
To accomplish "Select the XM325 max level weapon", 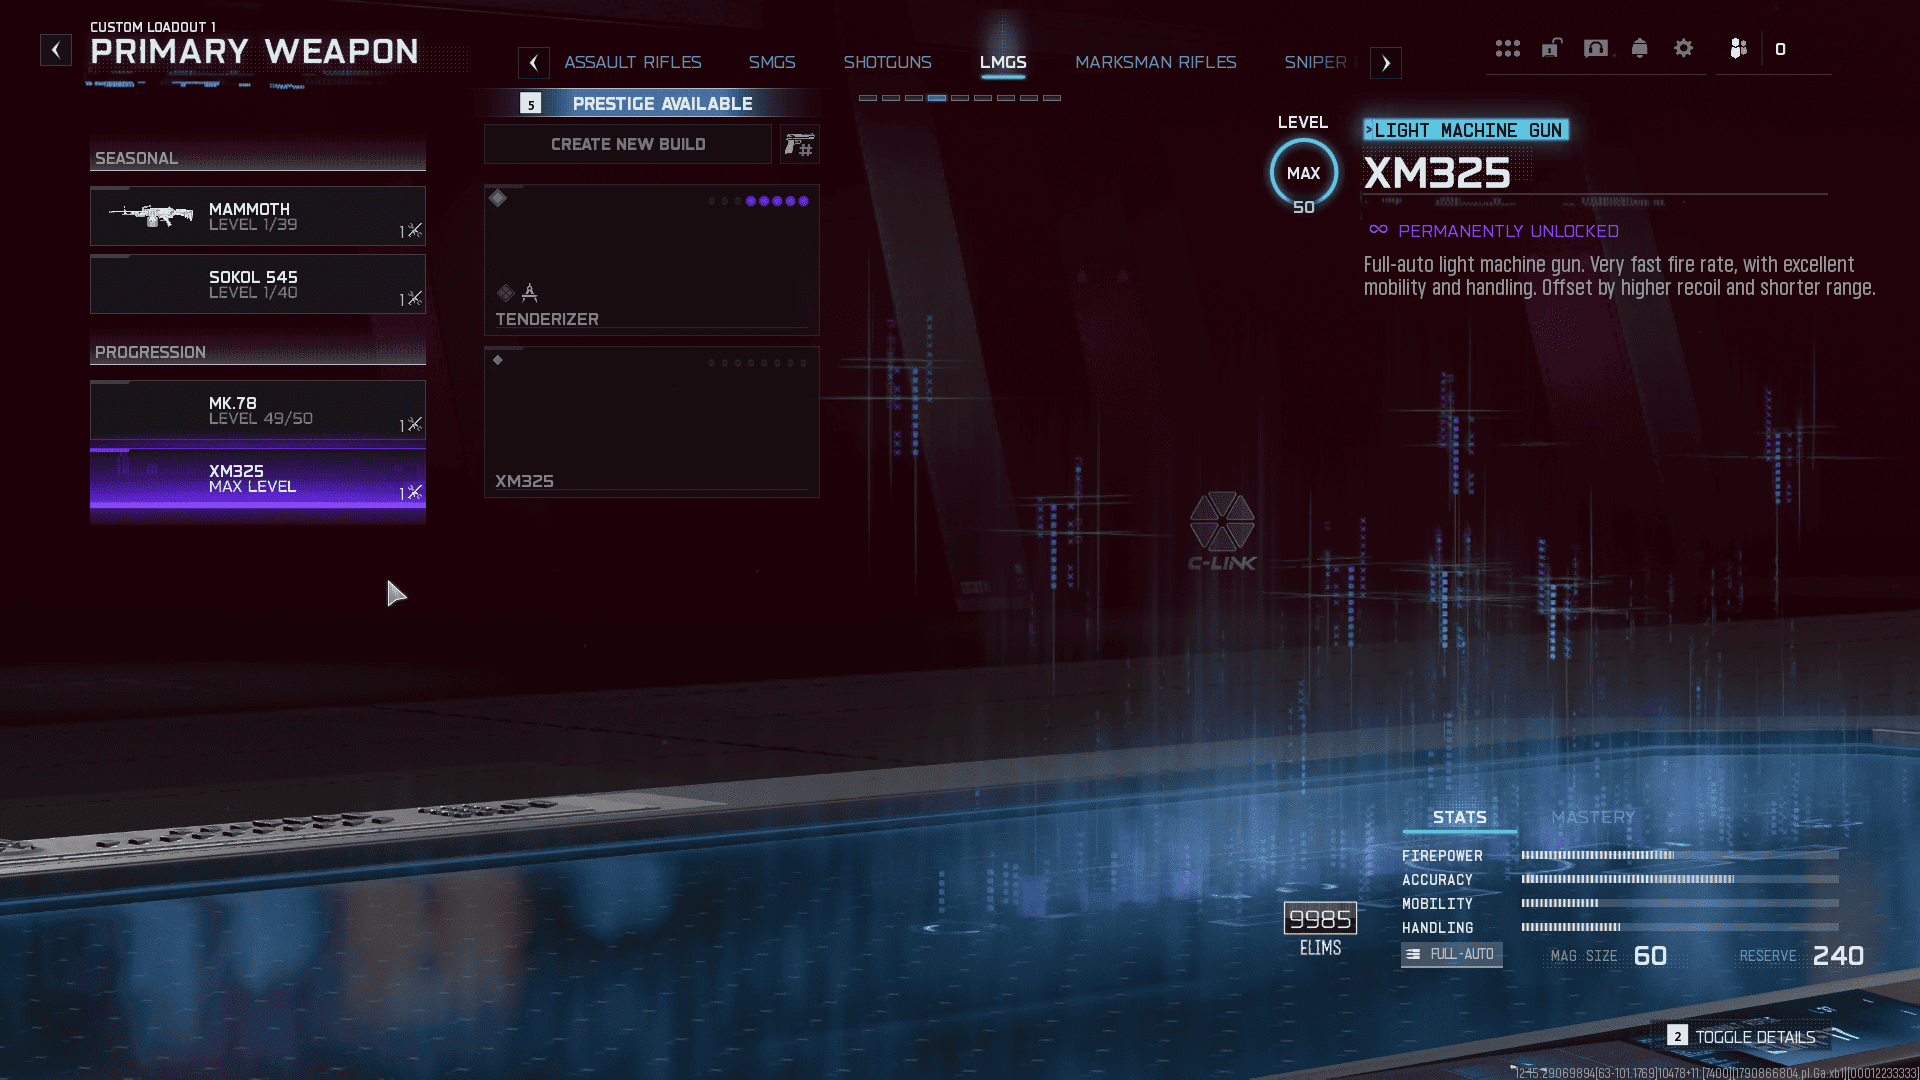I will click(x=258, y=478).
